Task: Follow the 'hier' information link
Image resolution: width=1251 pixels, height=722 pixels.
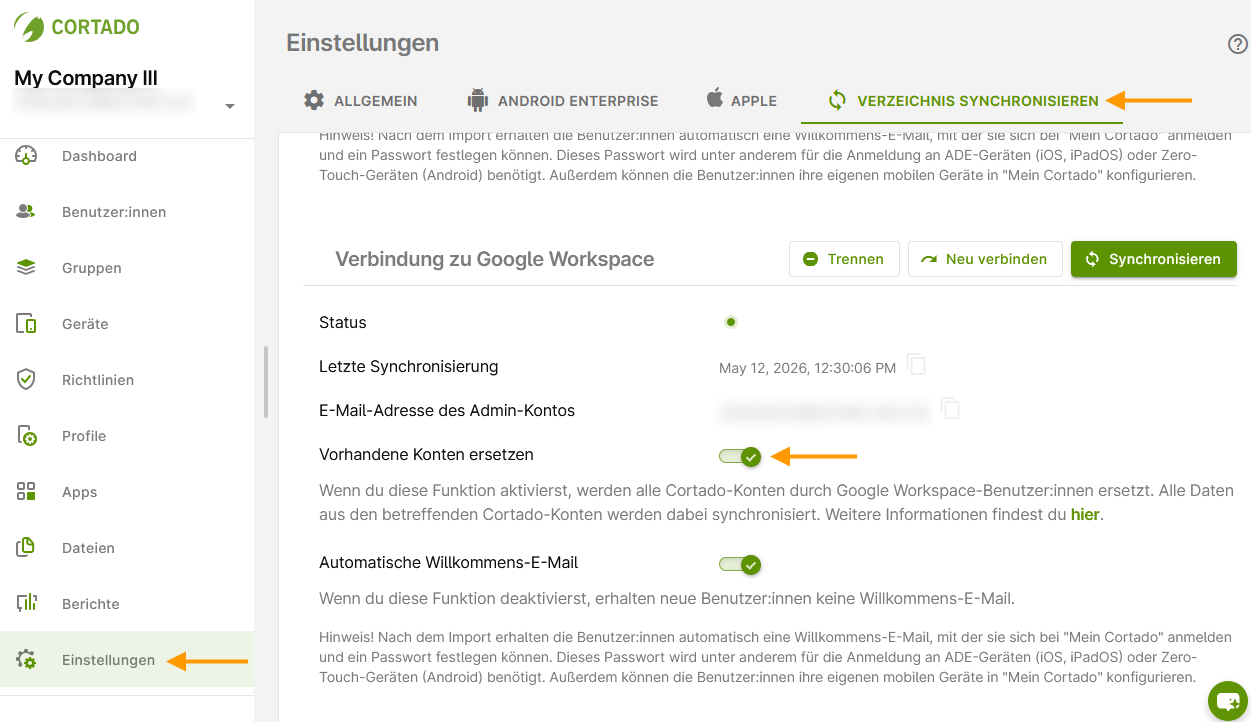Action: (1085, 515)
